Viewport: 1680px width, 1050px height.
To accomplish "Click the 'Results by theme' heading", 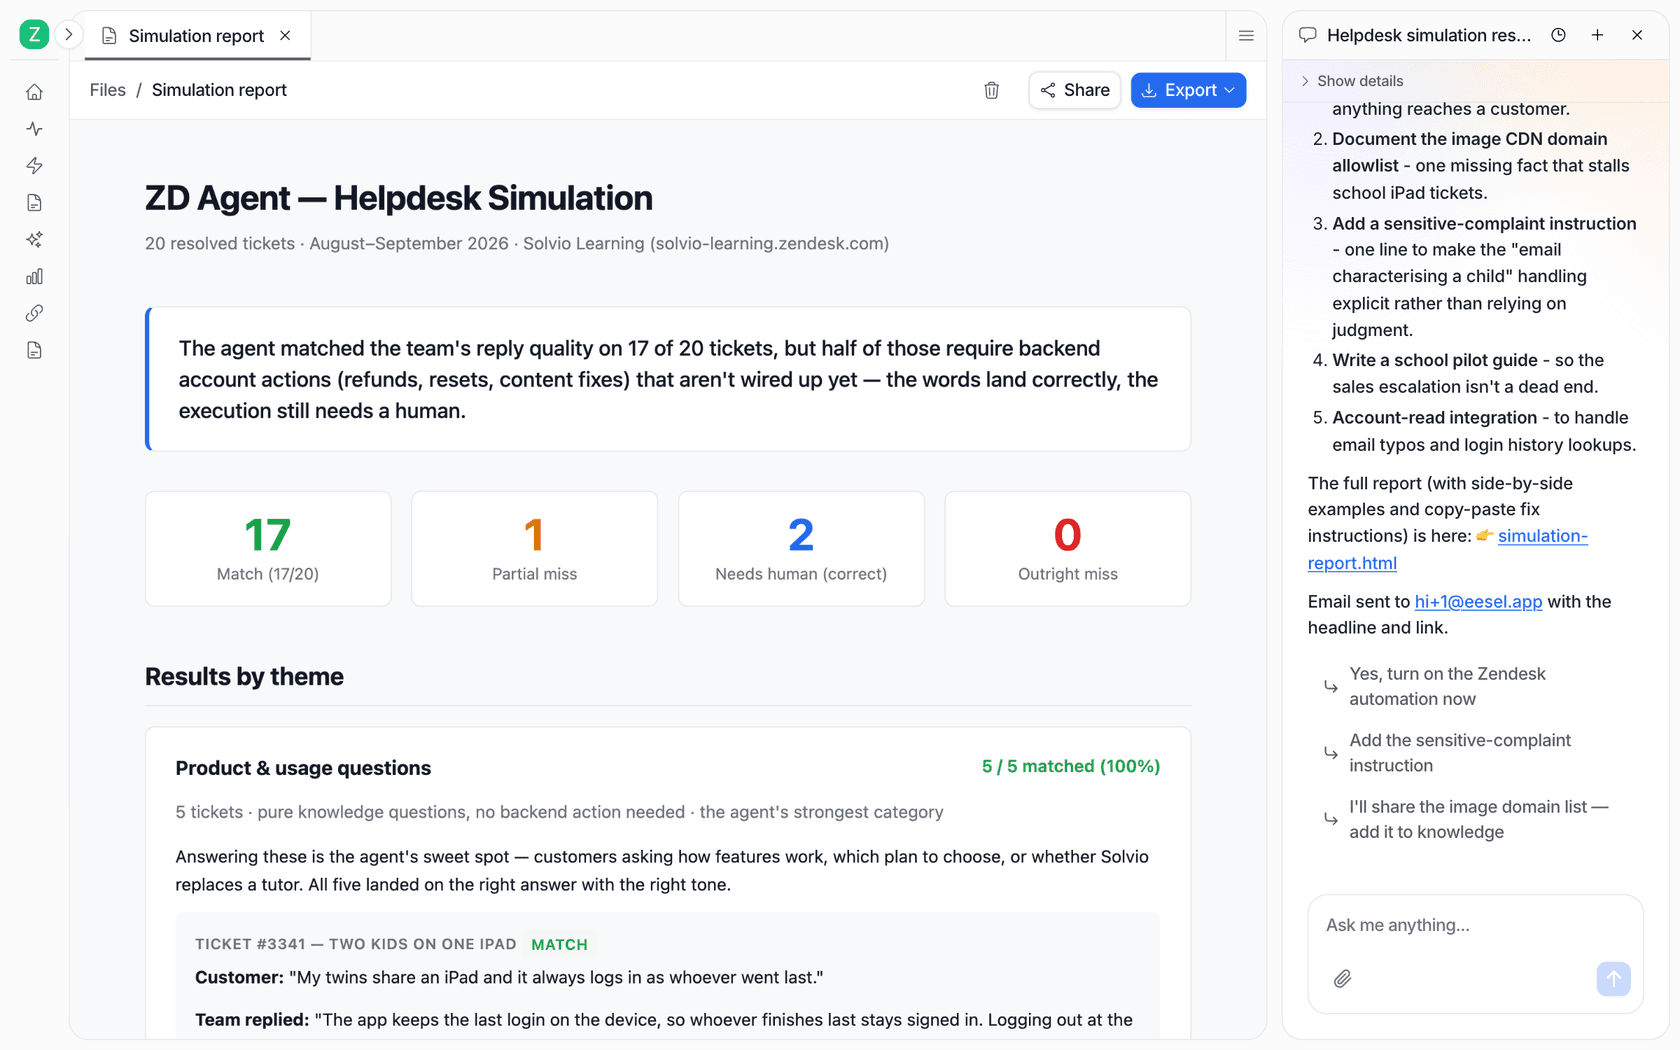I will (x=244, y=677).
